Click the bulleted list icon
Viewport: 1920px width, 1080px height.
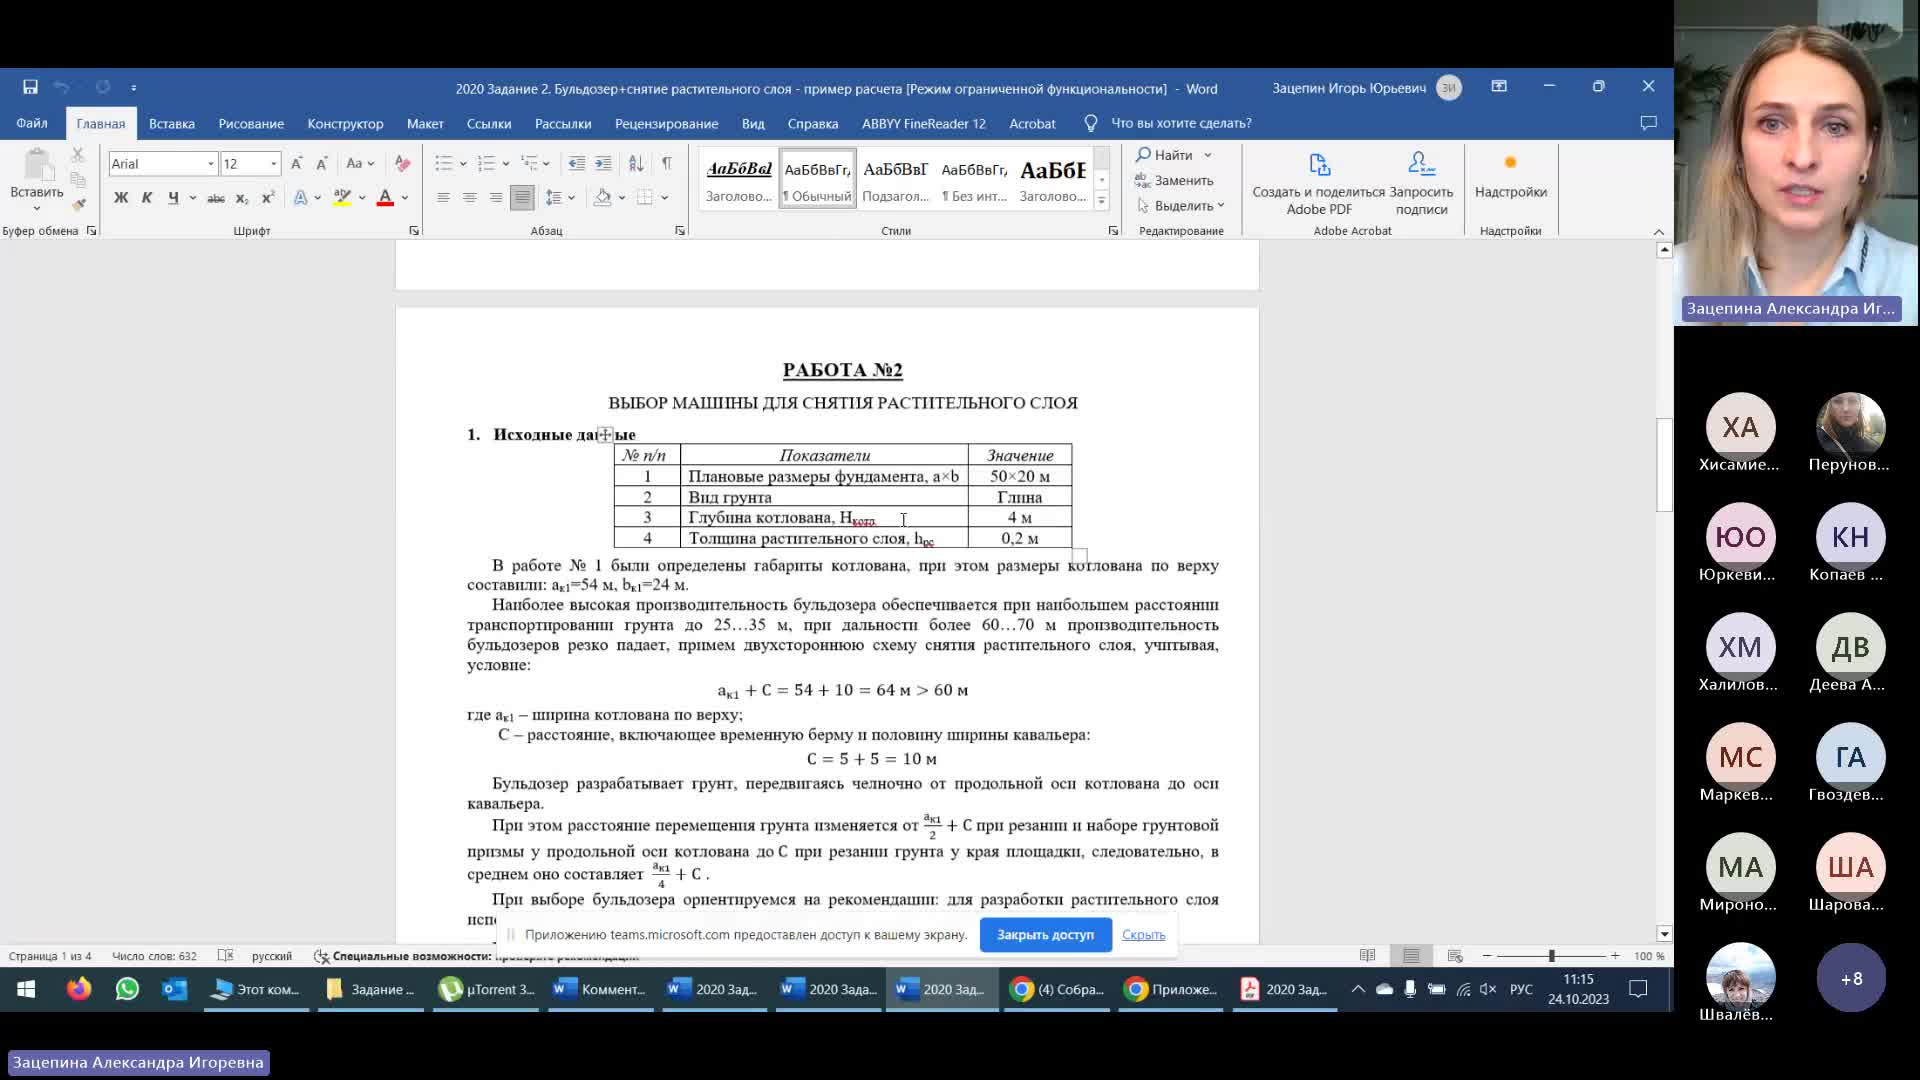(x=444, y=163)
